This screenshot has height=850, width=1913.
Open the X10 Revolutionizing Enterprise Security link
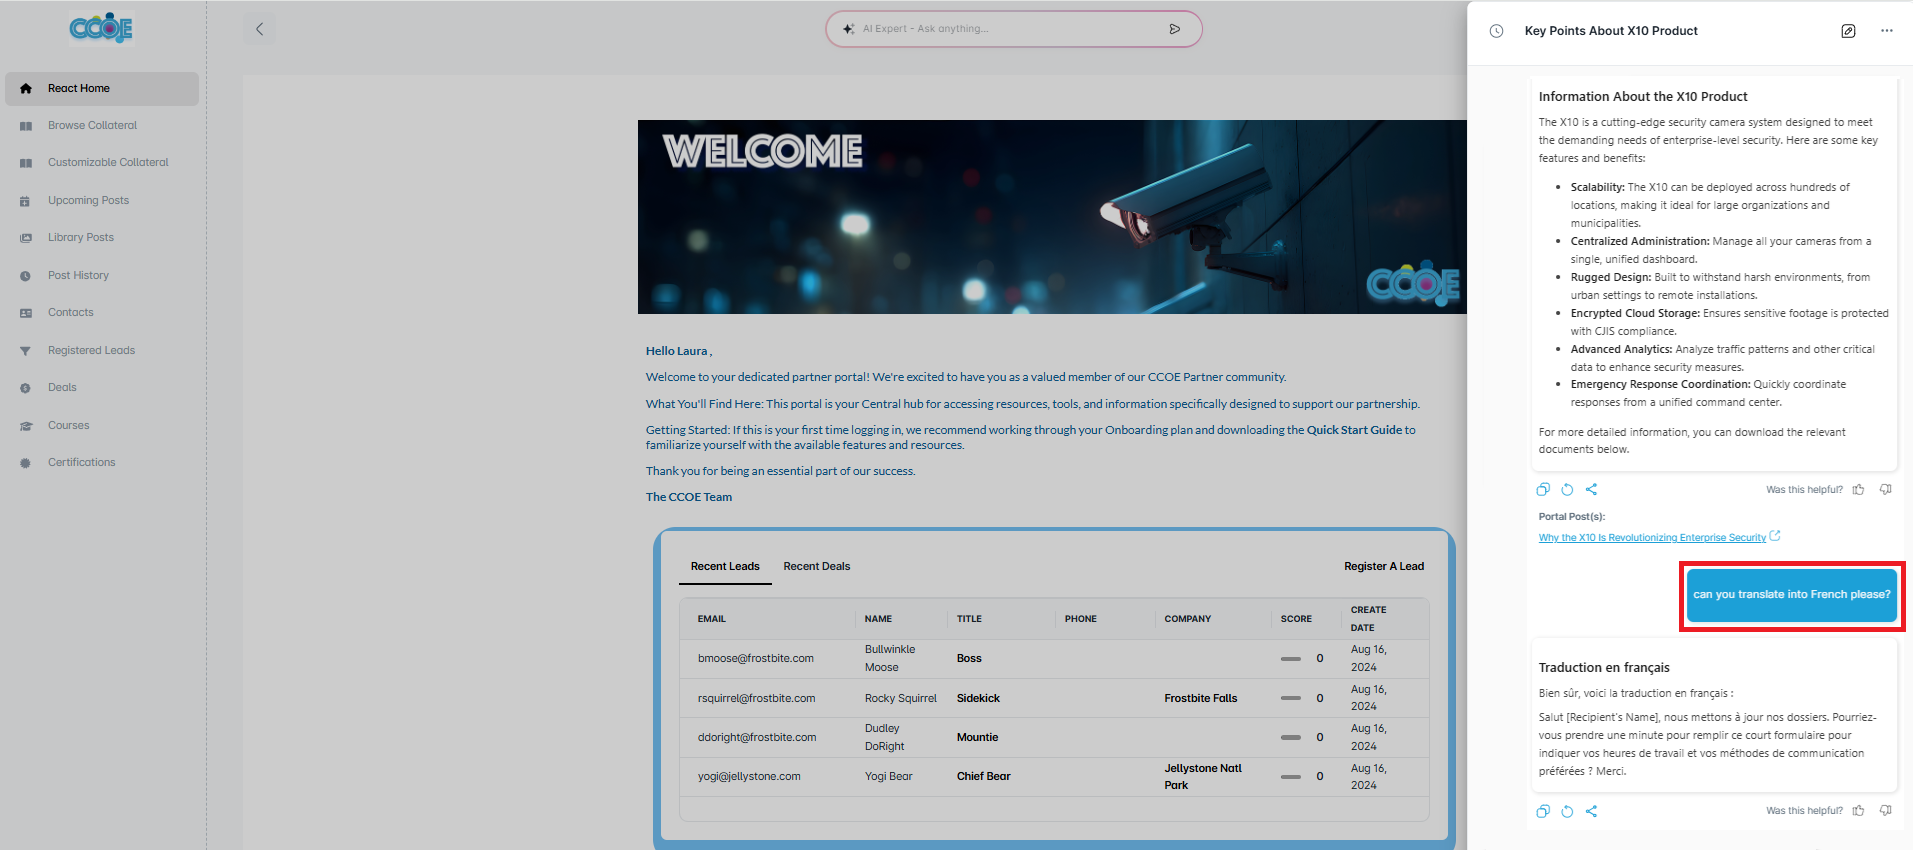[x=1652, y=538]
